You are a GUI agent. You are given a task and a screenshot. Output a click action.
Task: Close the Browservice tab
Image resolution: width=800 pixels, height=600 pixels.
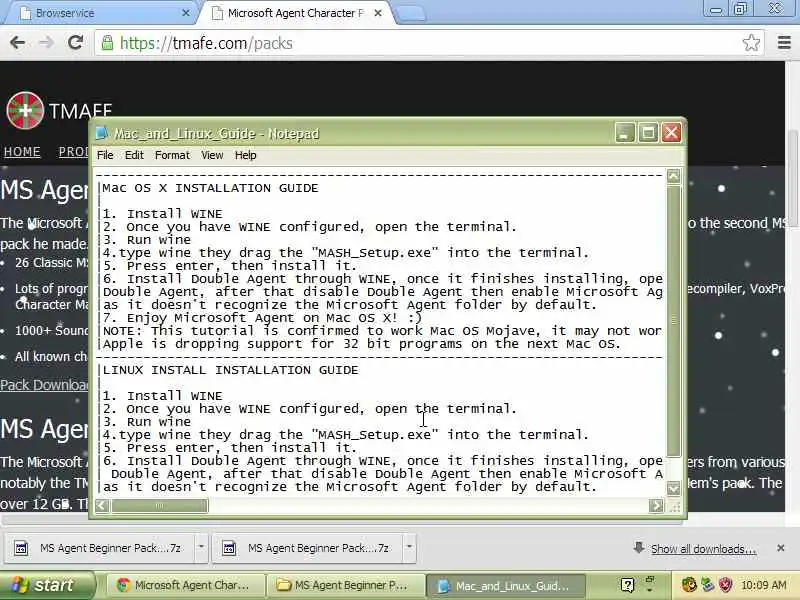click(x=186, y=13)
